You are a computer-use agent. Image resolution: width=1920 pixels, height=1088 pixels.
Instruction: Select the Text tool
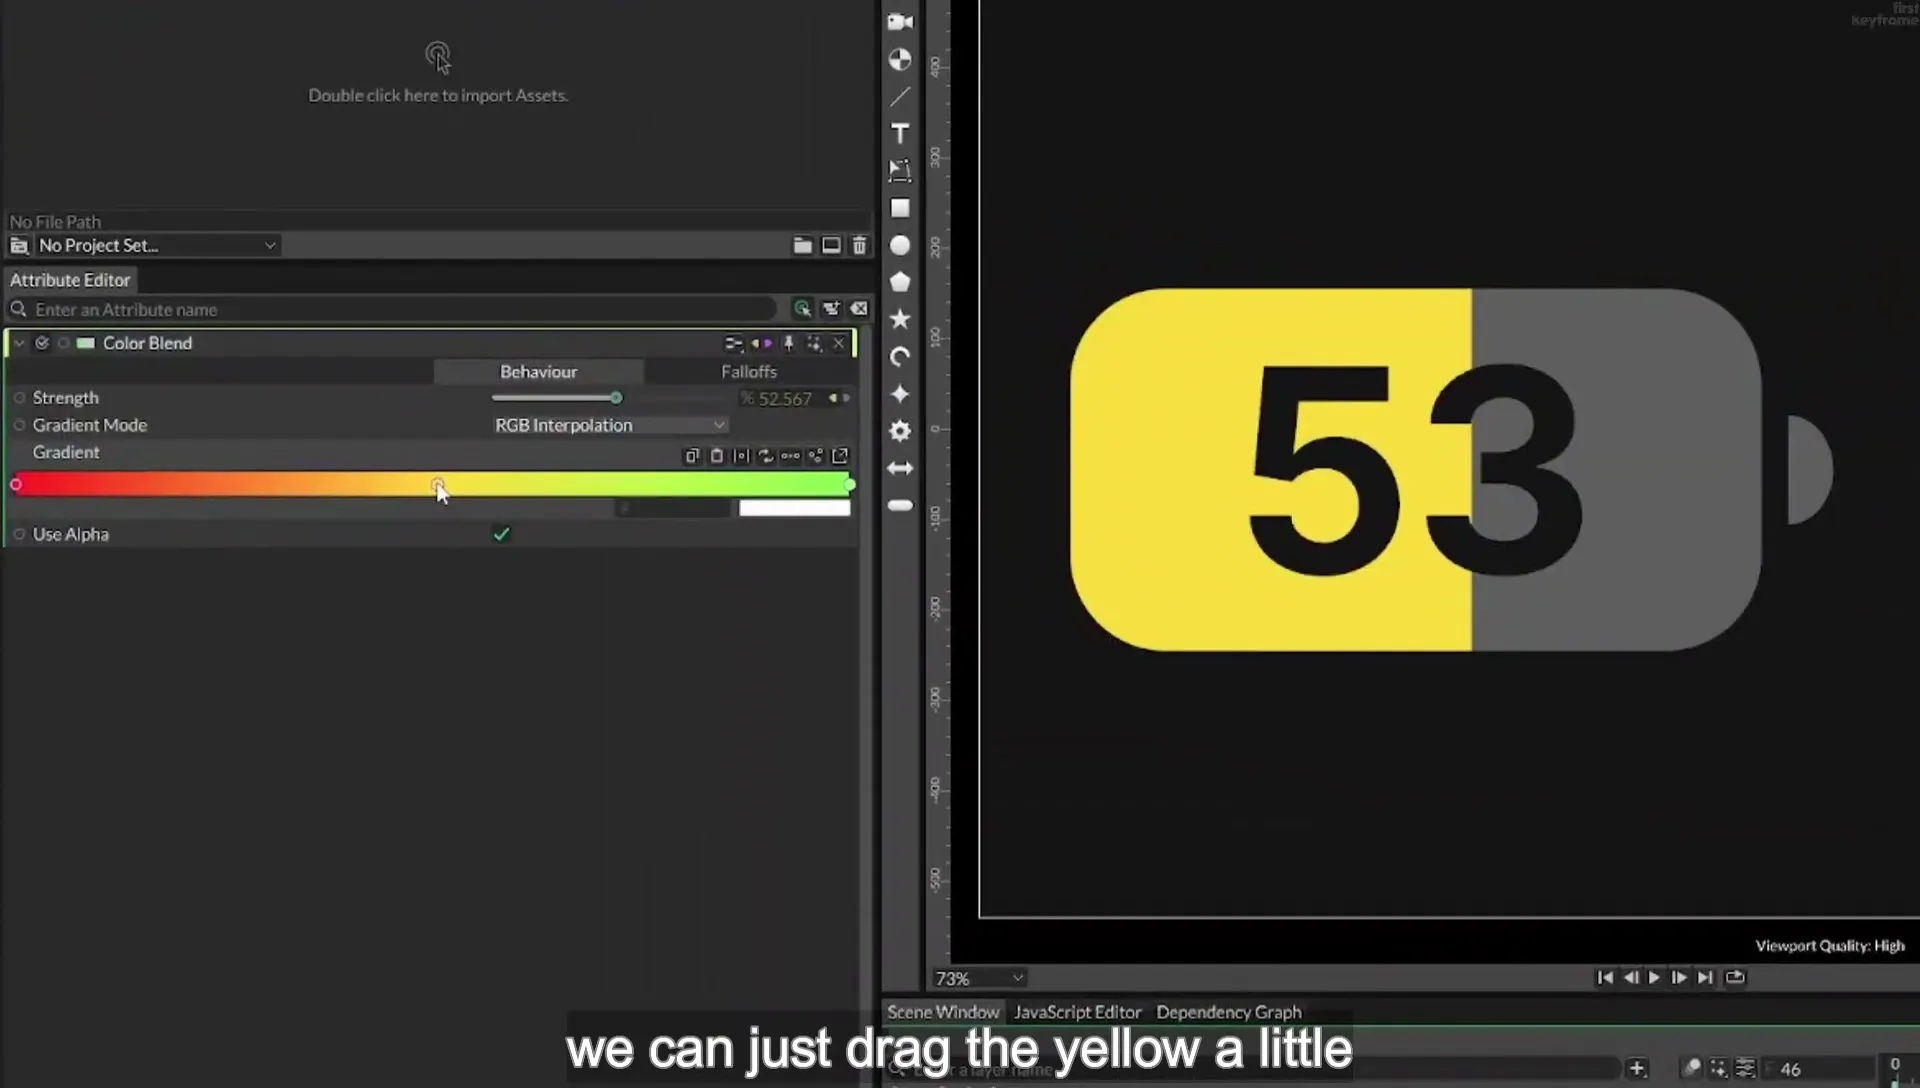point(900,134)
